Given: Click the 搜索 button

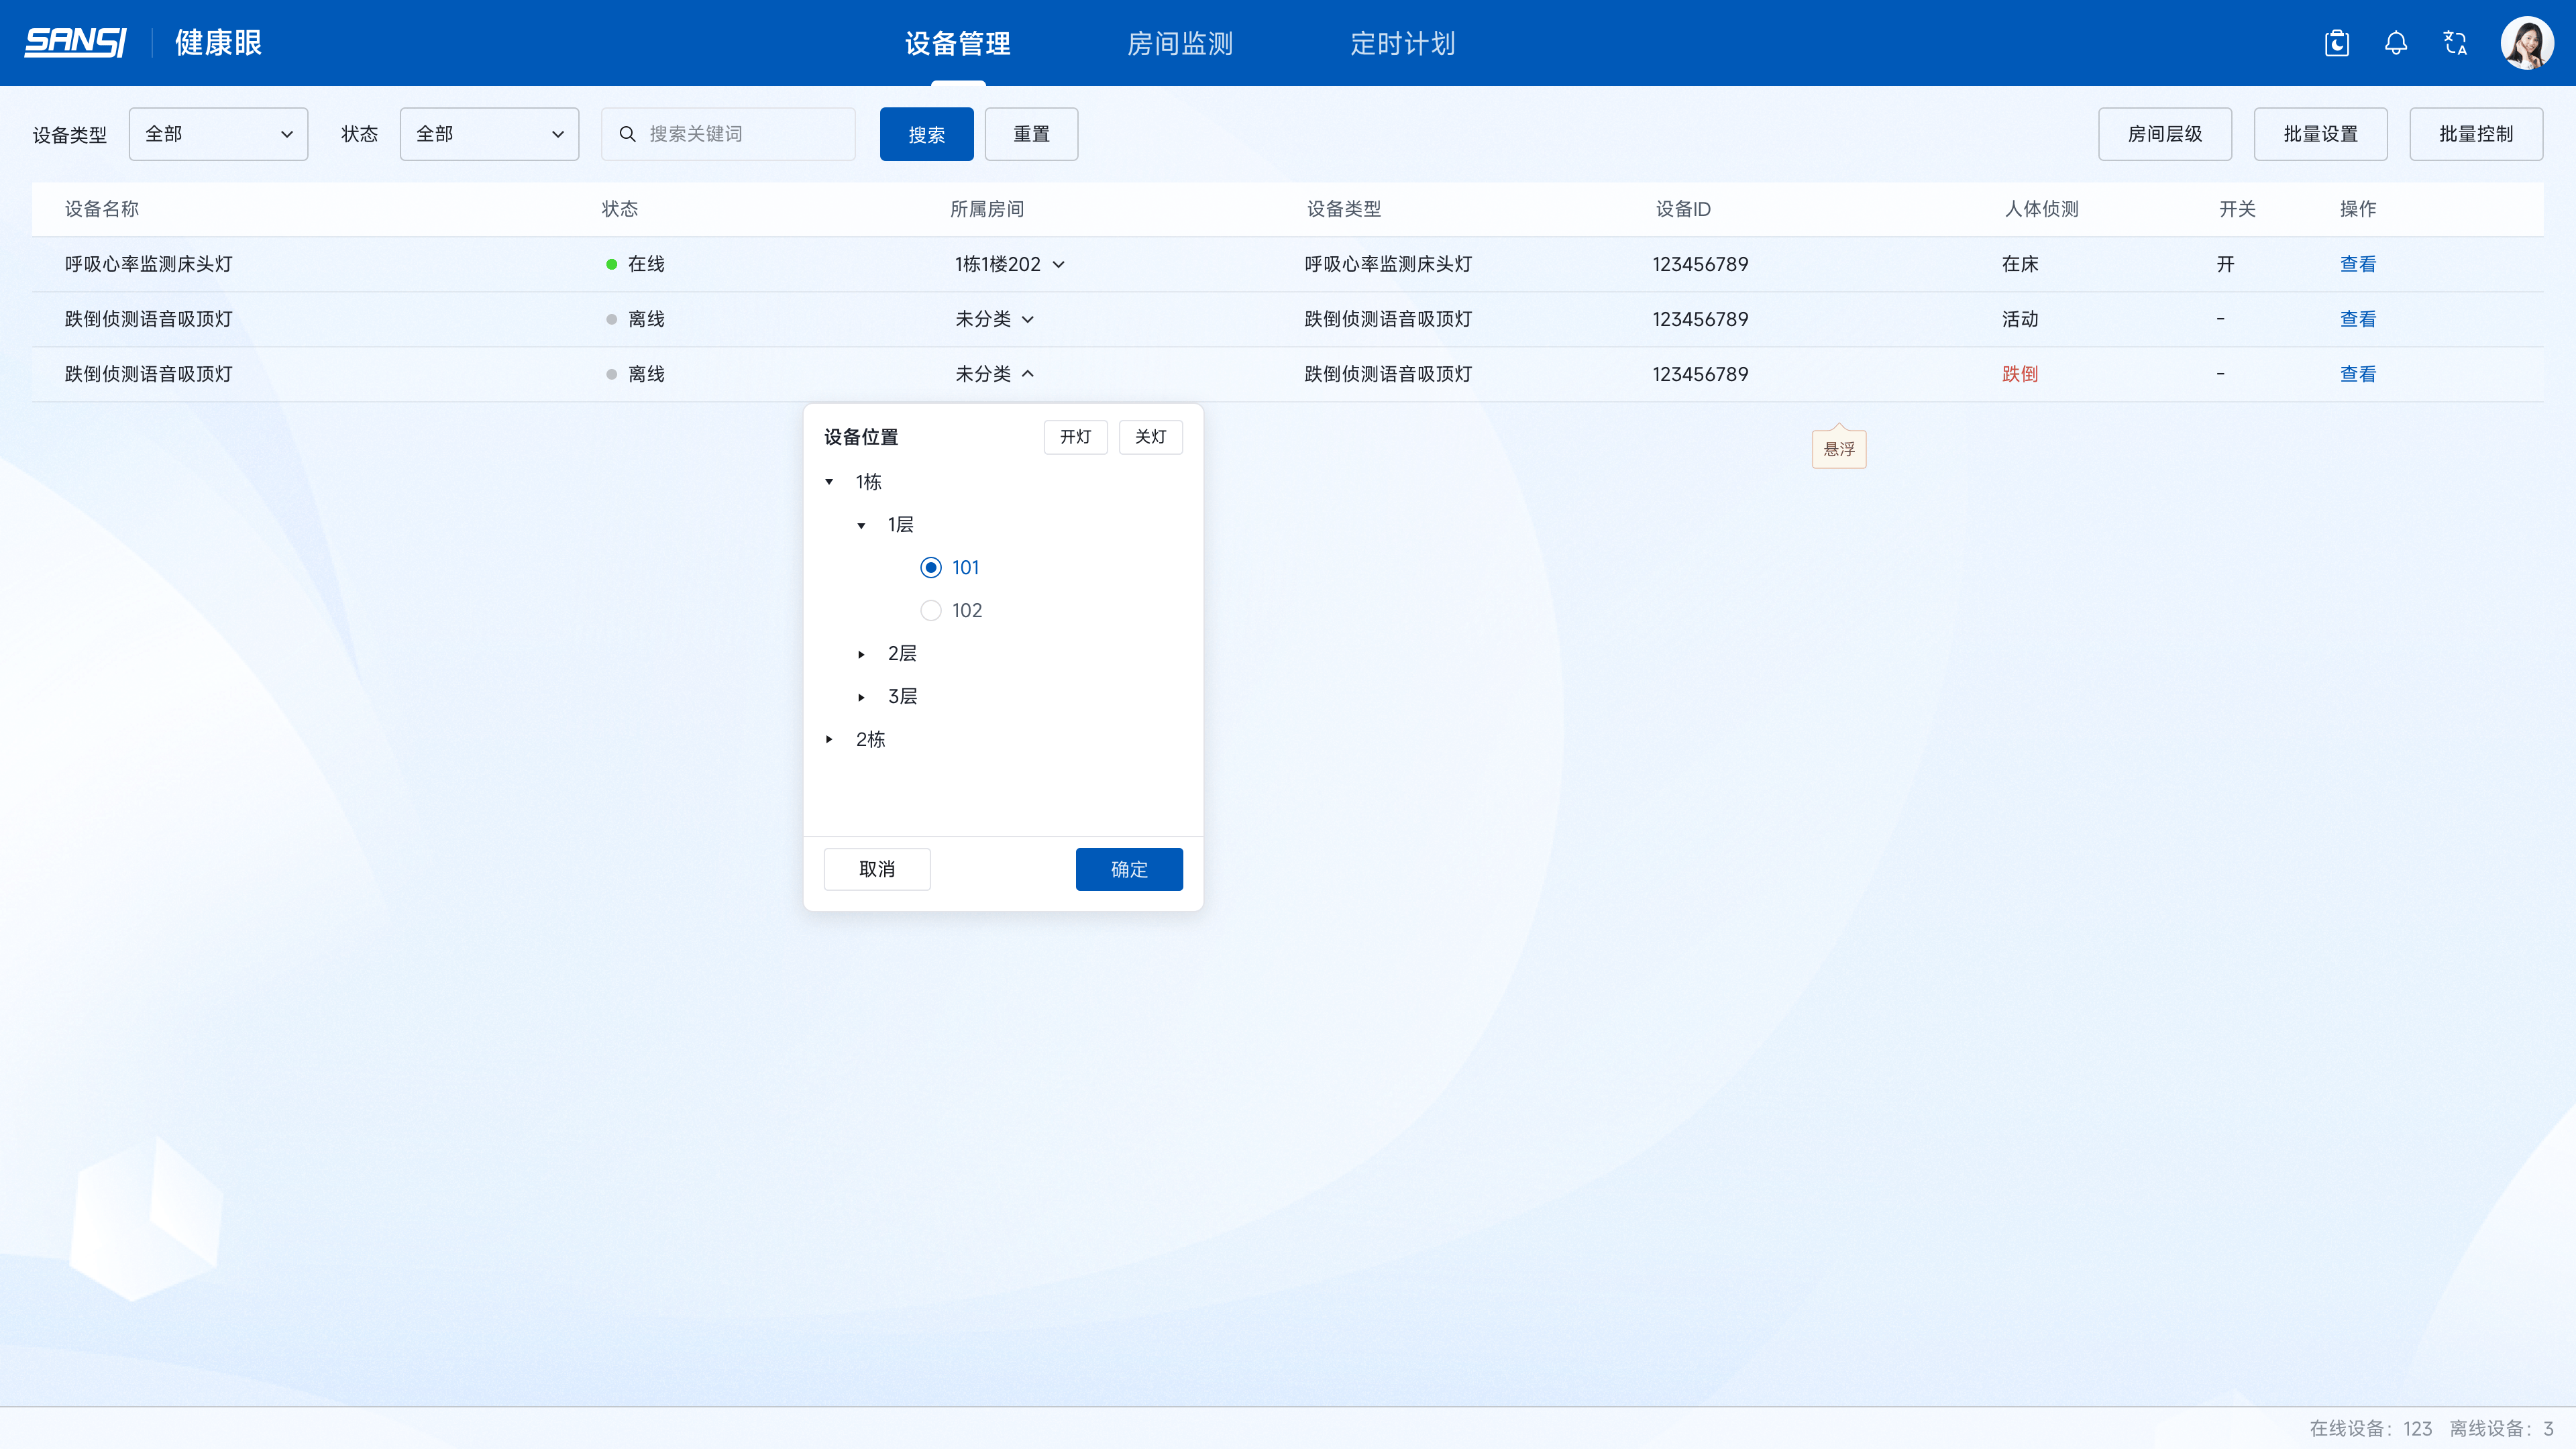Looking at the screenshot, I should pos(926,134).
